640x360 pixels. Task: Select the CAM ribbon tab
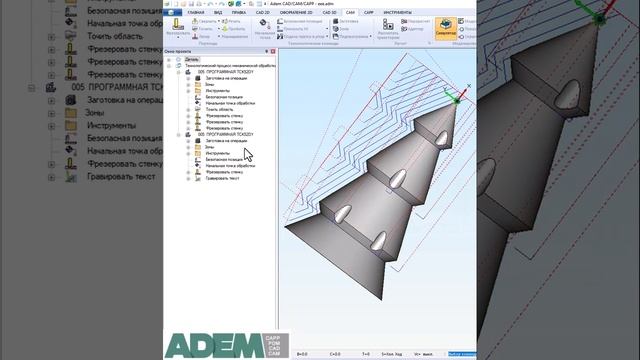[x=350, y=13]
